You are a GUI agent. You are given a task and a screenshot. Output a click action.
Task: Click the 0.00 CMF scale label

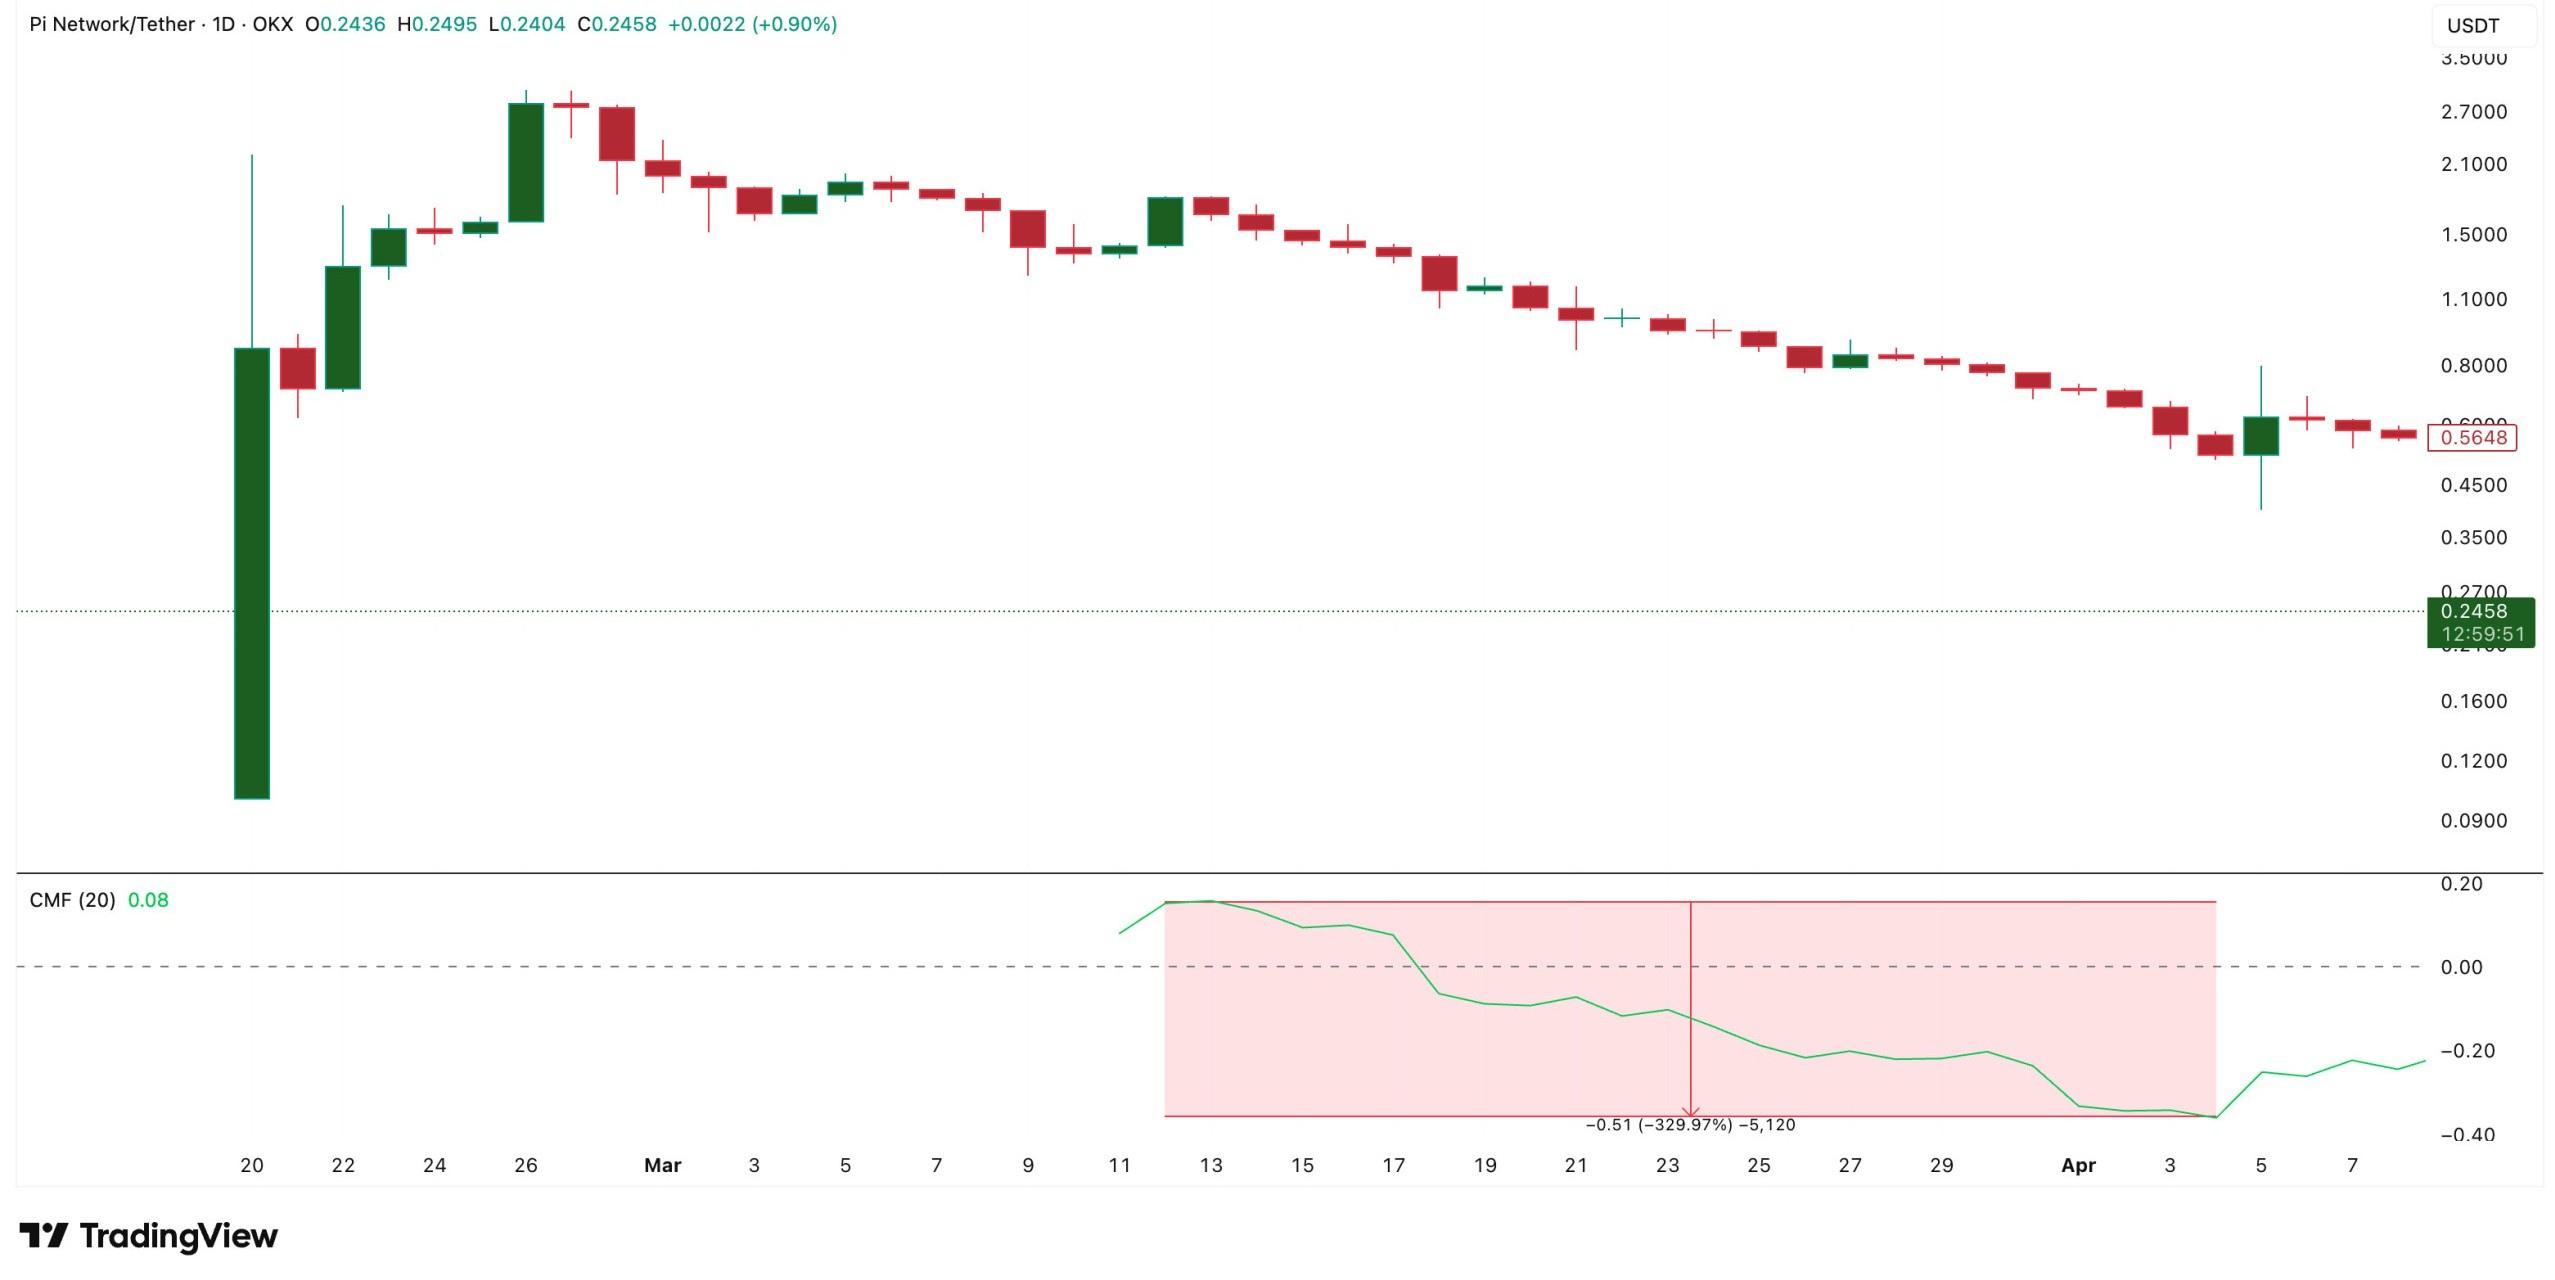[x=2461, y=967]
